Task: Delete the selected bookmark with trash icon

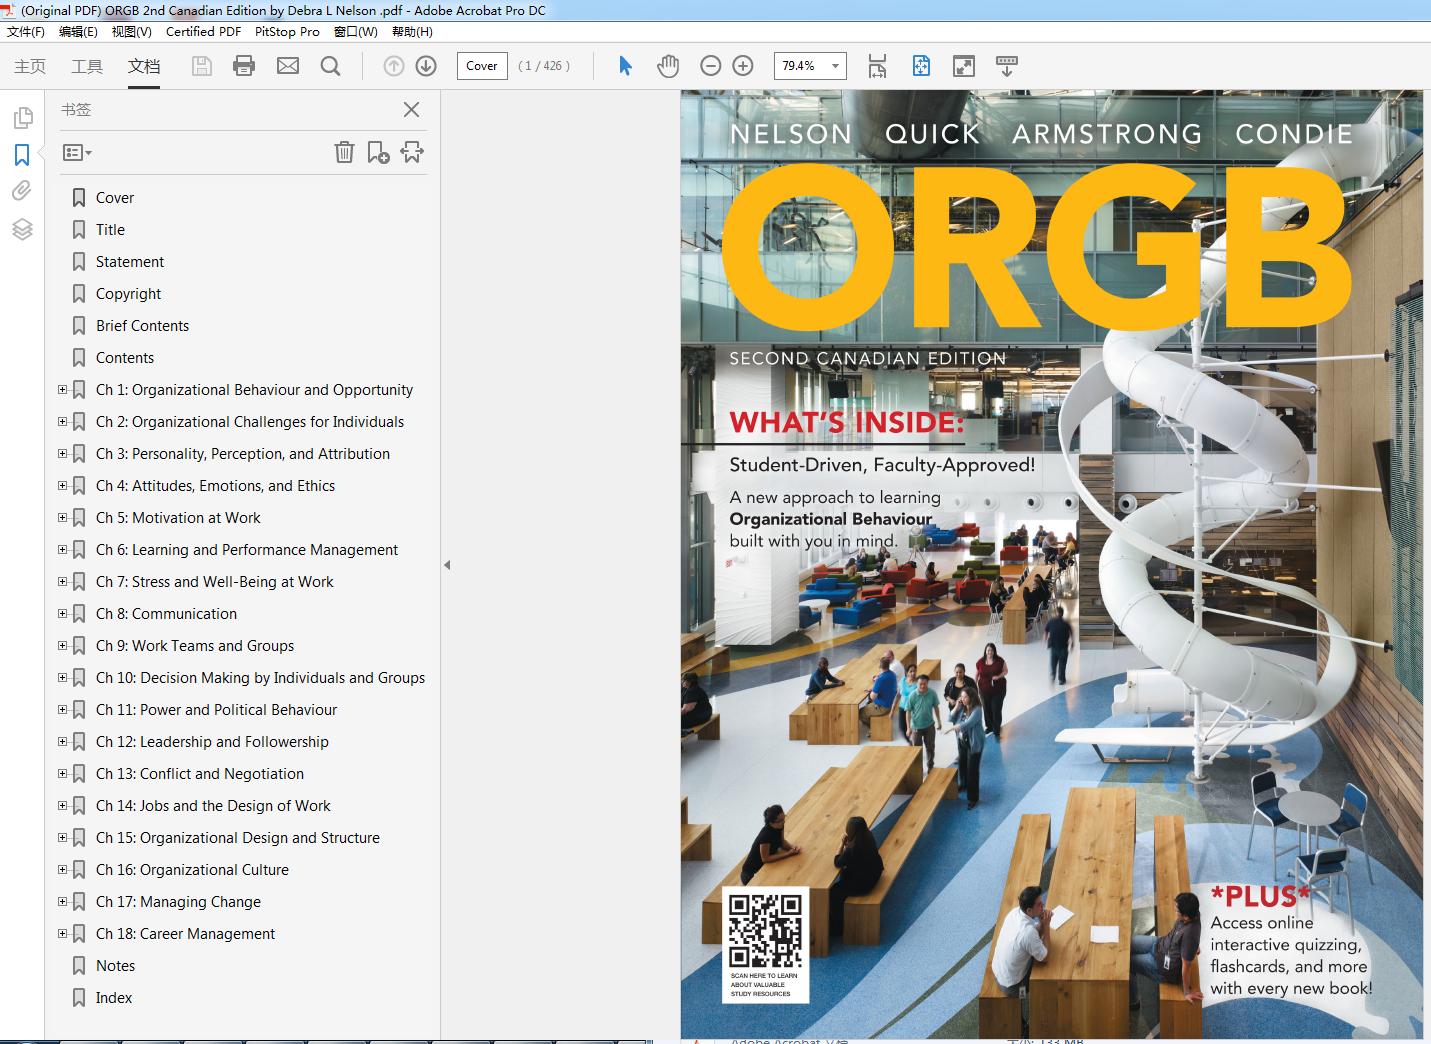Action: click(344, 152)
